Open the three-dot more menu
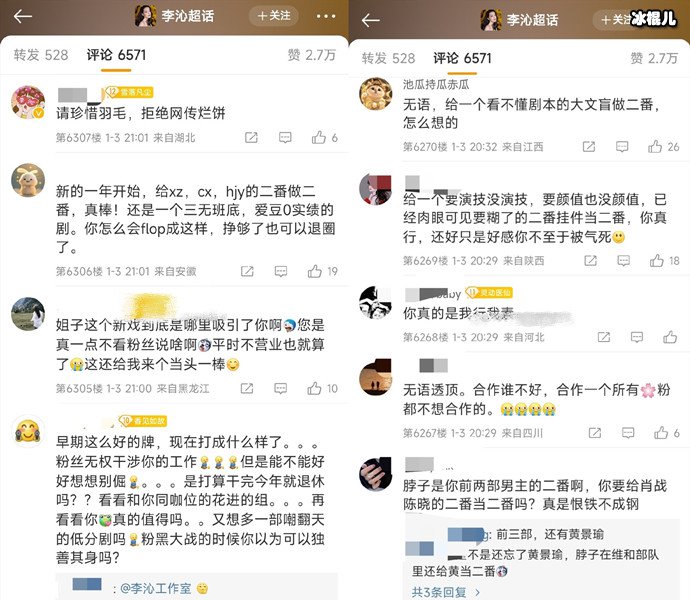 pyautogui.click(x=326, y=17)
